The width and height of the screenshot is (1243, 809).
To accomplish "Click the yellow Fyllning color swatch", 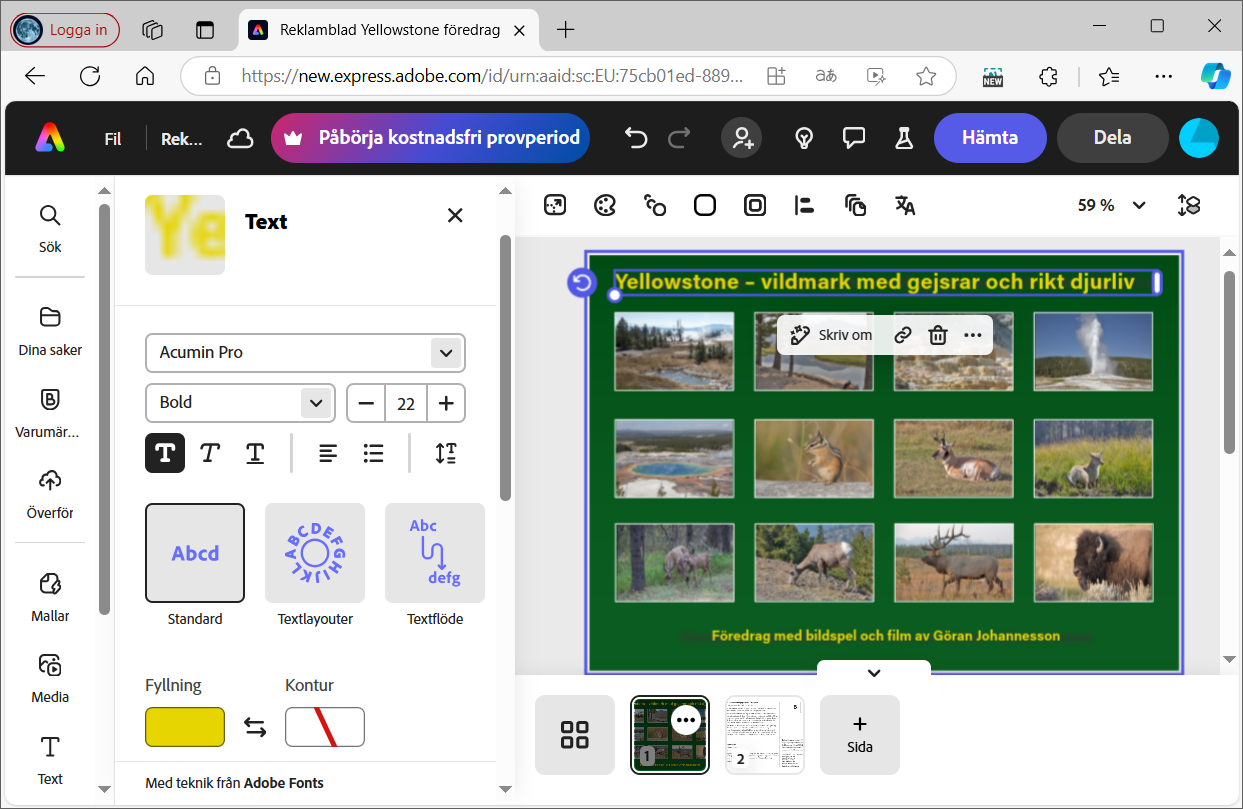I will [185, 727].
